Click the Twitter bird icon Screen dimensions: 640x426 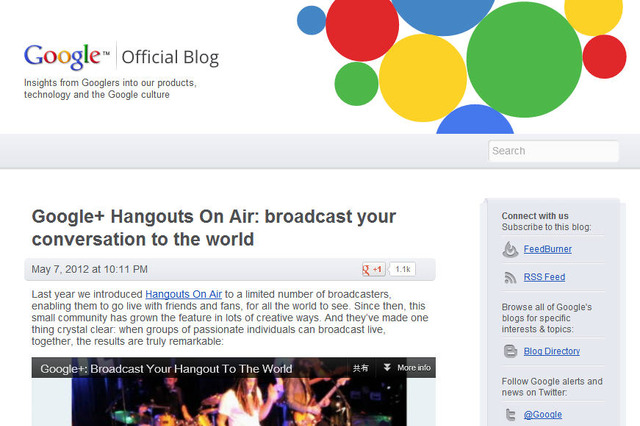(x=510, y=415)
